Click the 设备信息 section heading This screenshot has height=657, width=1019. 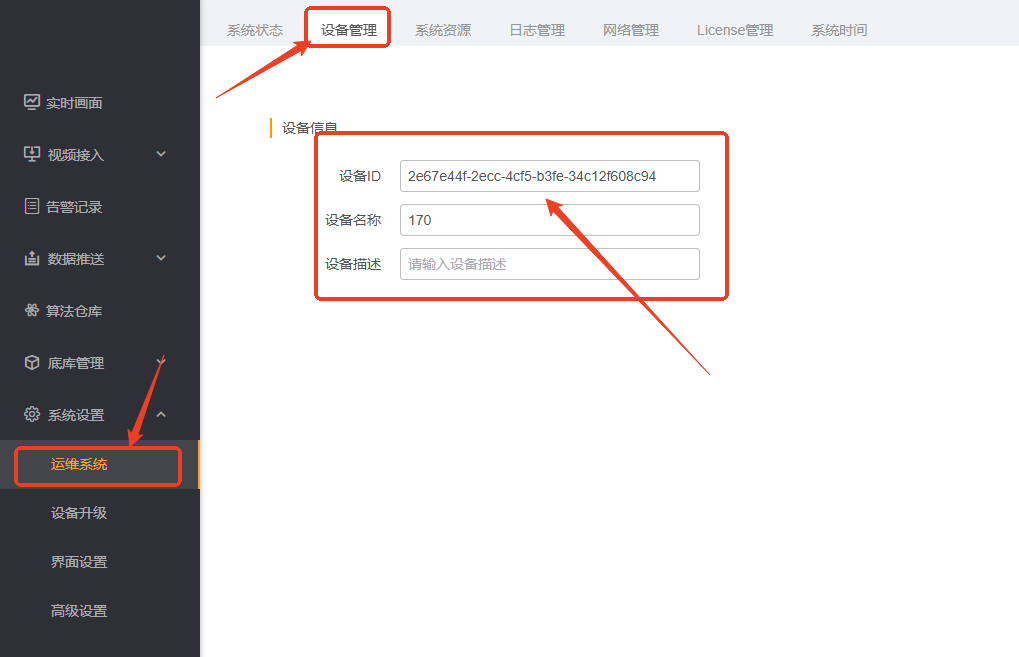coord(309,128)
